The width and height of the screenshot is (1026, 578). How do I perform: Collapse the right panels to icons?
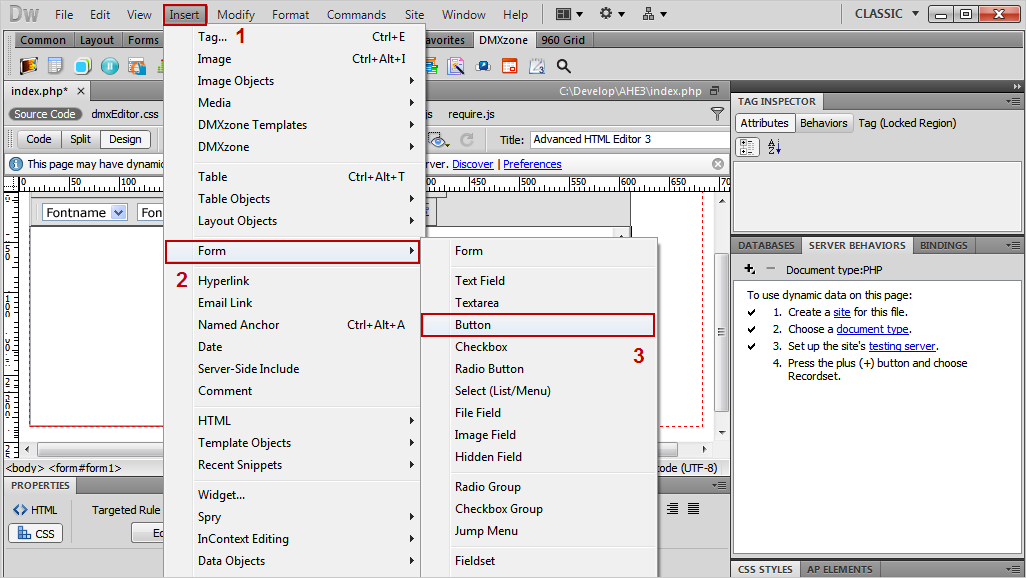[1017, 86]
